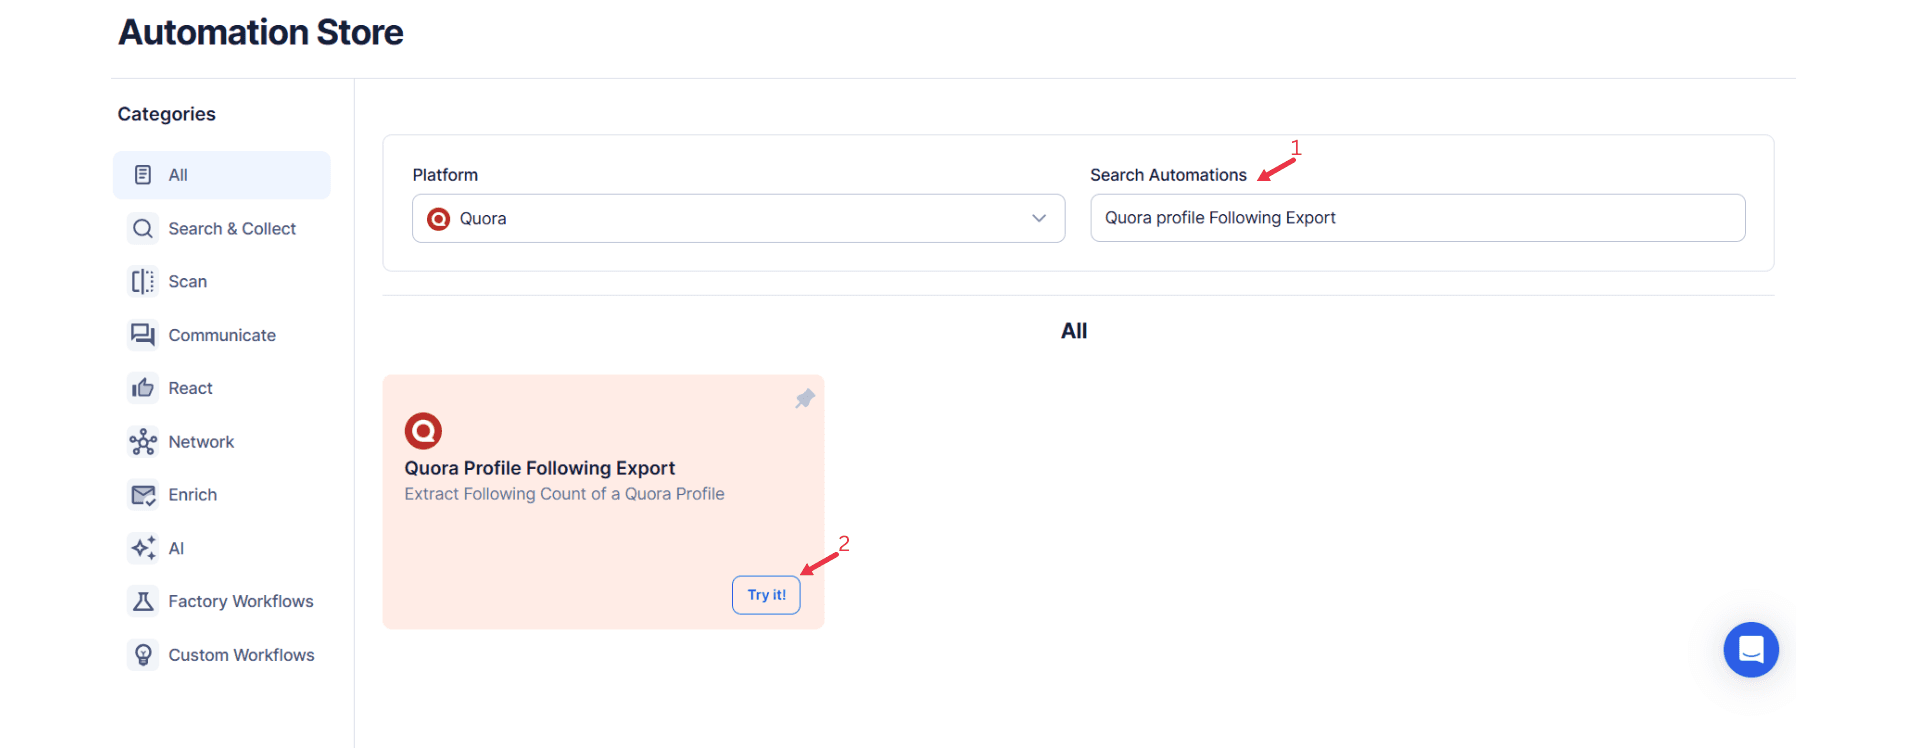The image size is (1907, 748).
Task: Select the Quora Profile Following Export title
Action: click(x=540, y=467)
